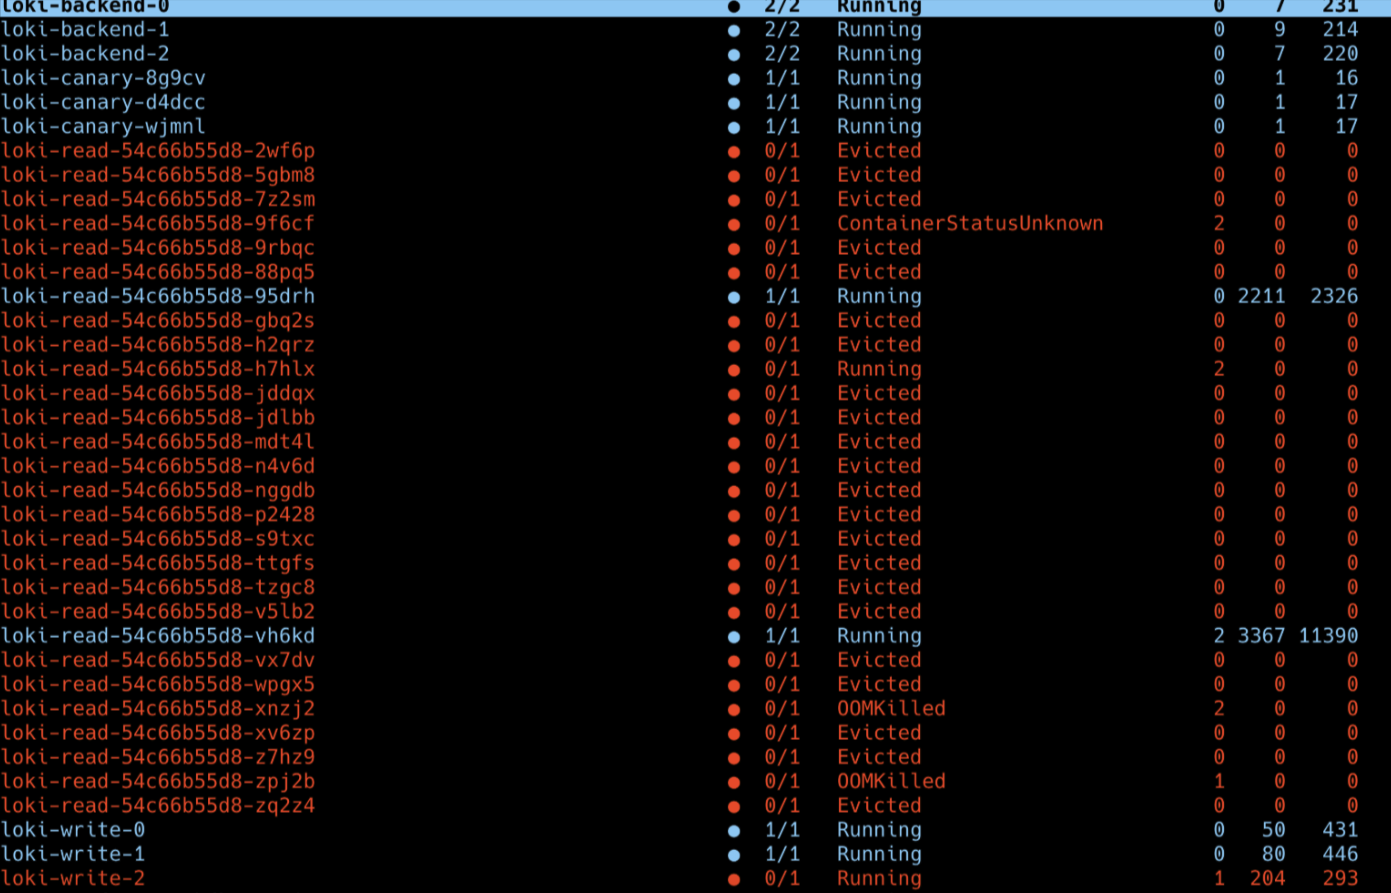This screenshot has height=893, width=1391.
Task: Click the blue status dot for loki-canary-8g9cv
Action: click(x=734, y=79)
